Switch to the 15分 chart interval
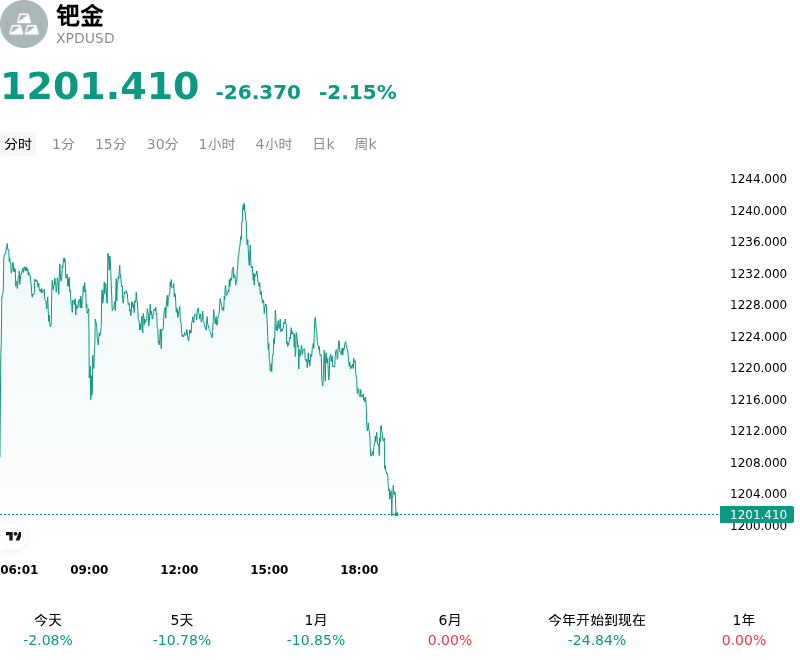 coord(111,144)
